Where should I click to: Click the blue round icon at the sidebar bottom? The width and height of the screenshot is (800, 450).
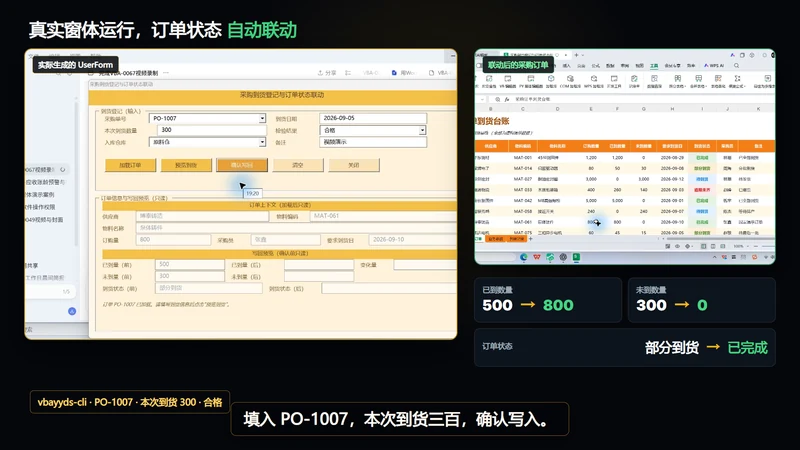[x=72, y=311]
